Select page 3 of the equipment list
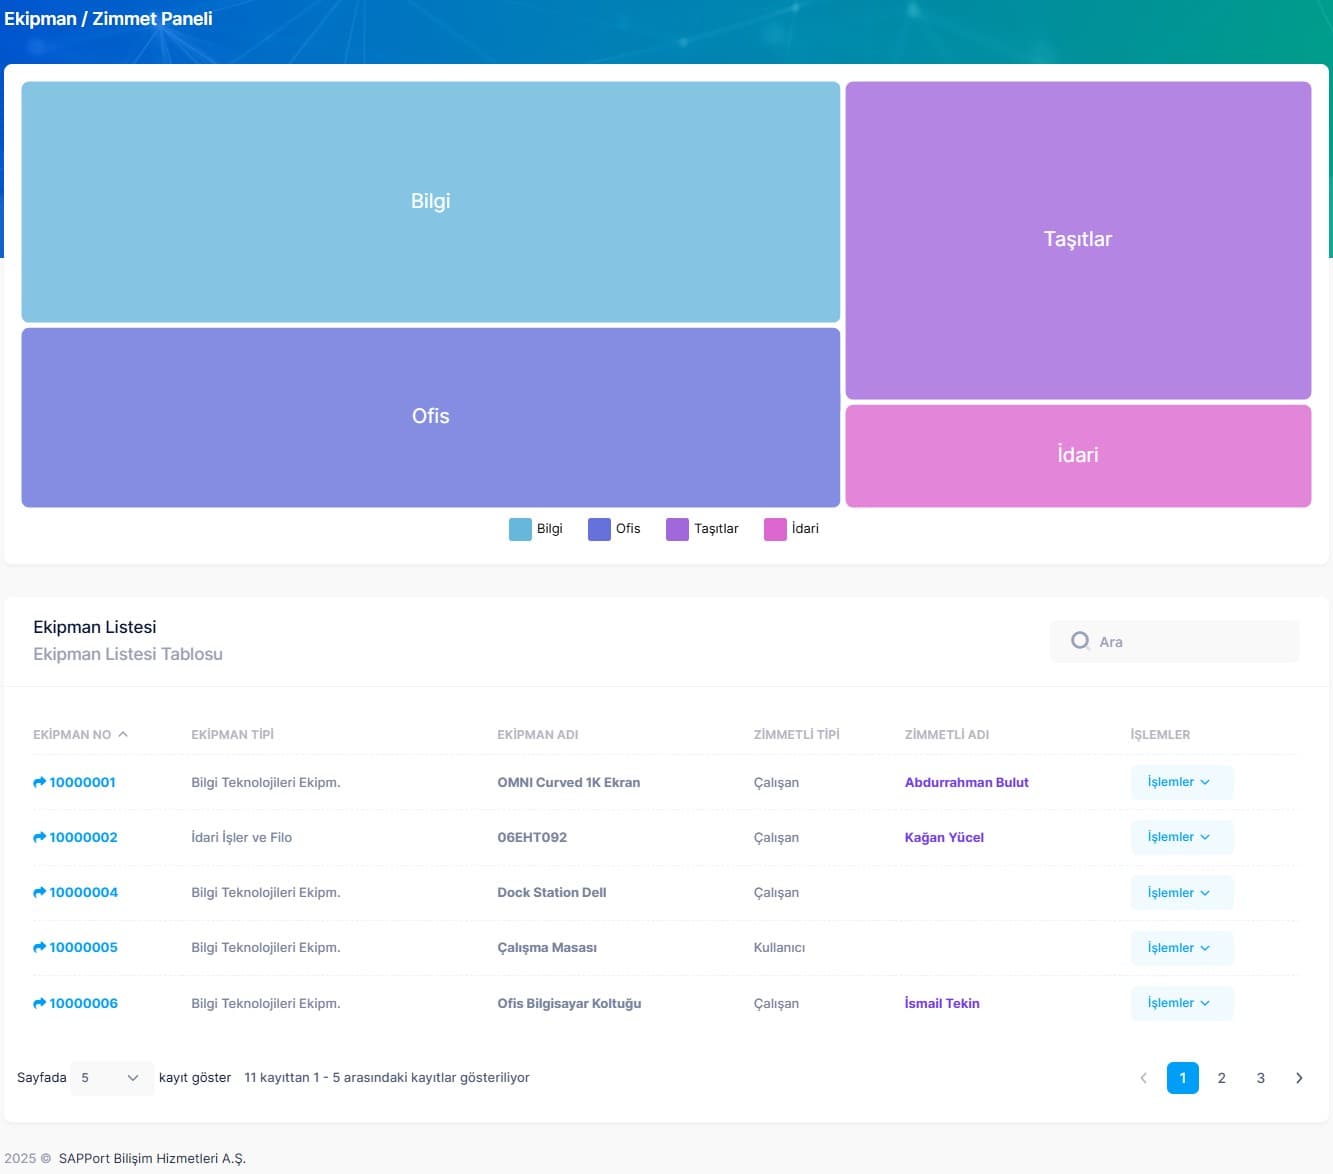The width and height of the screenshot is (1333, 1174). 1260,1078
